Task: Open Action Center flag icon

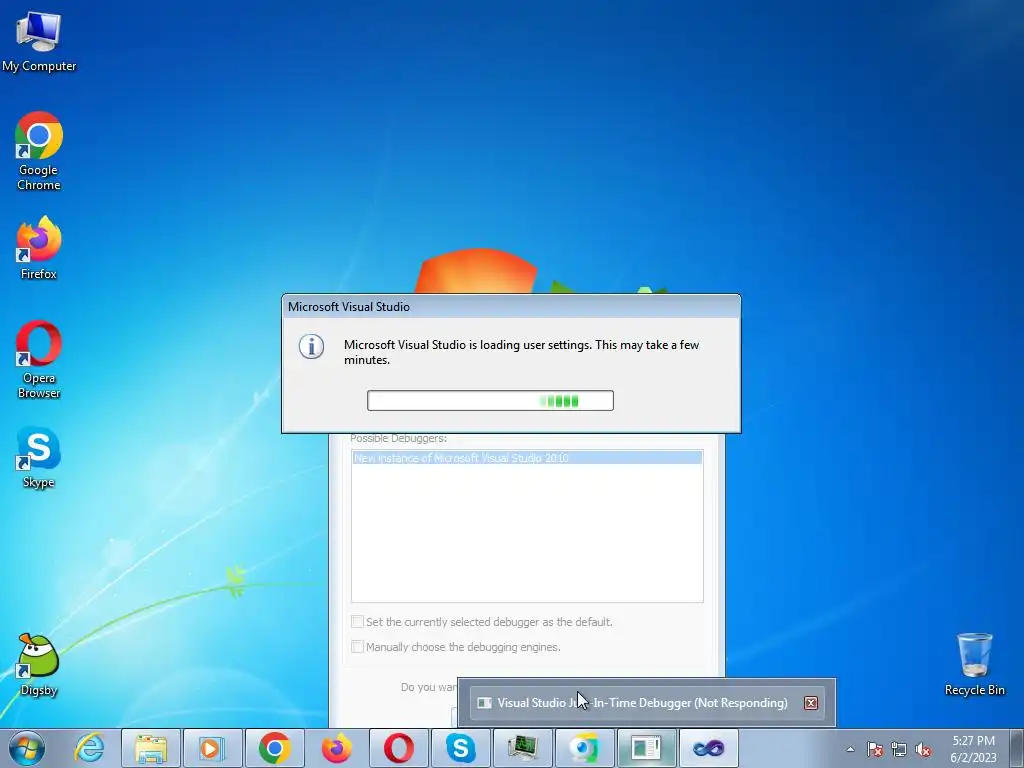Action: click(x=875, y=750)
